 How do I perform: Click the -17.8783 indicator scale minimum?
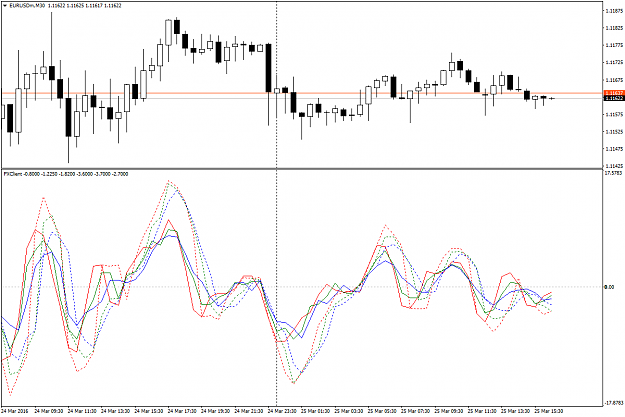point(614,403)
